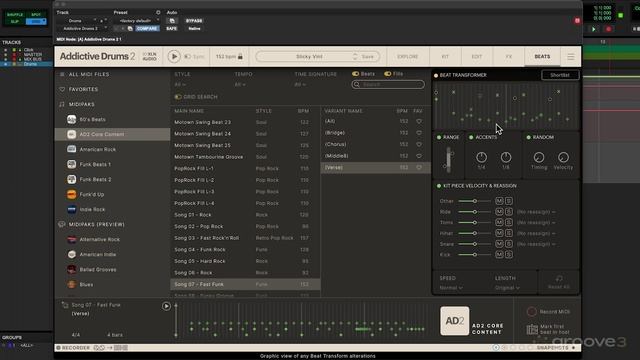
Task: Toggle the RANDOM section enable dot
Action: (x=529, y=138)
